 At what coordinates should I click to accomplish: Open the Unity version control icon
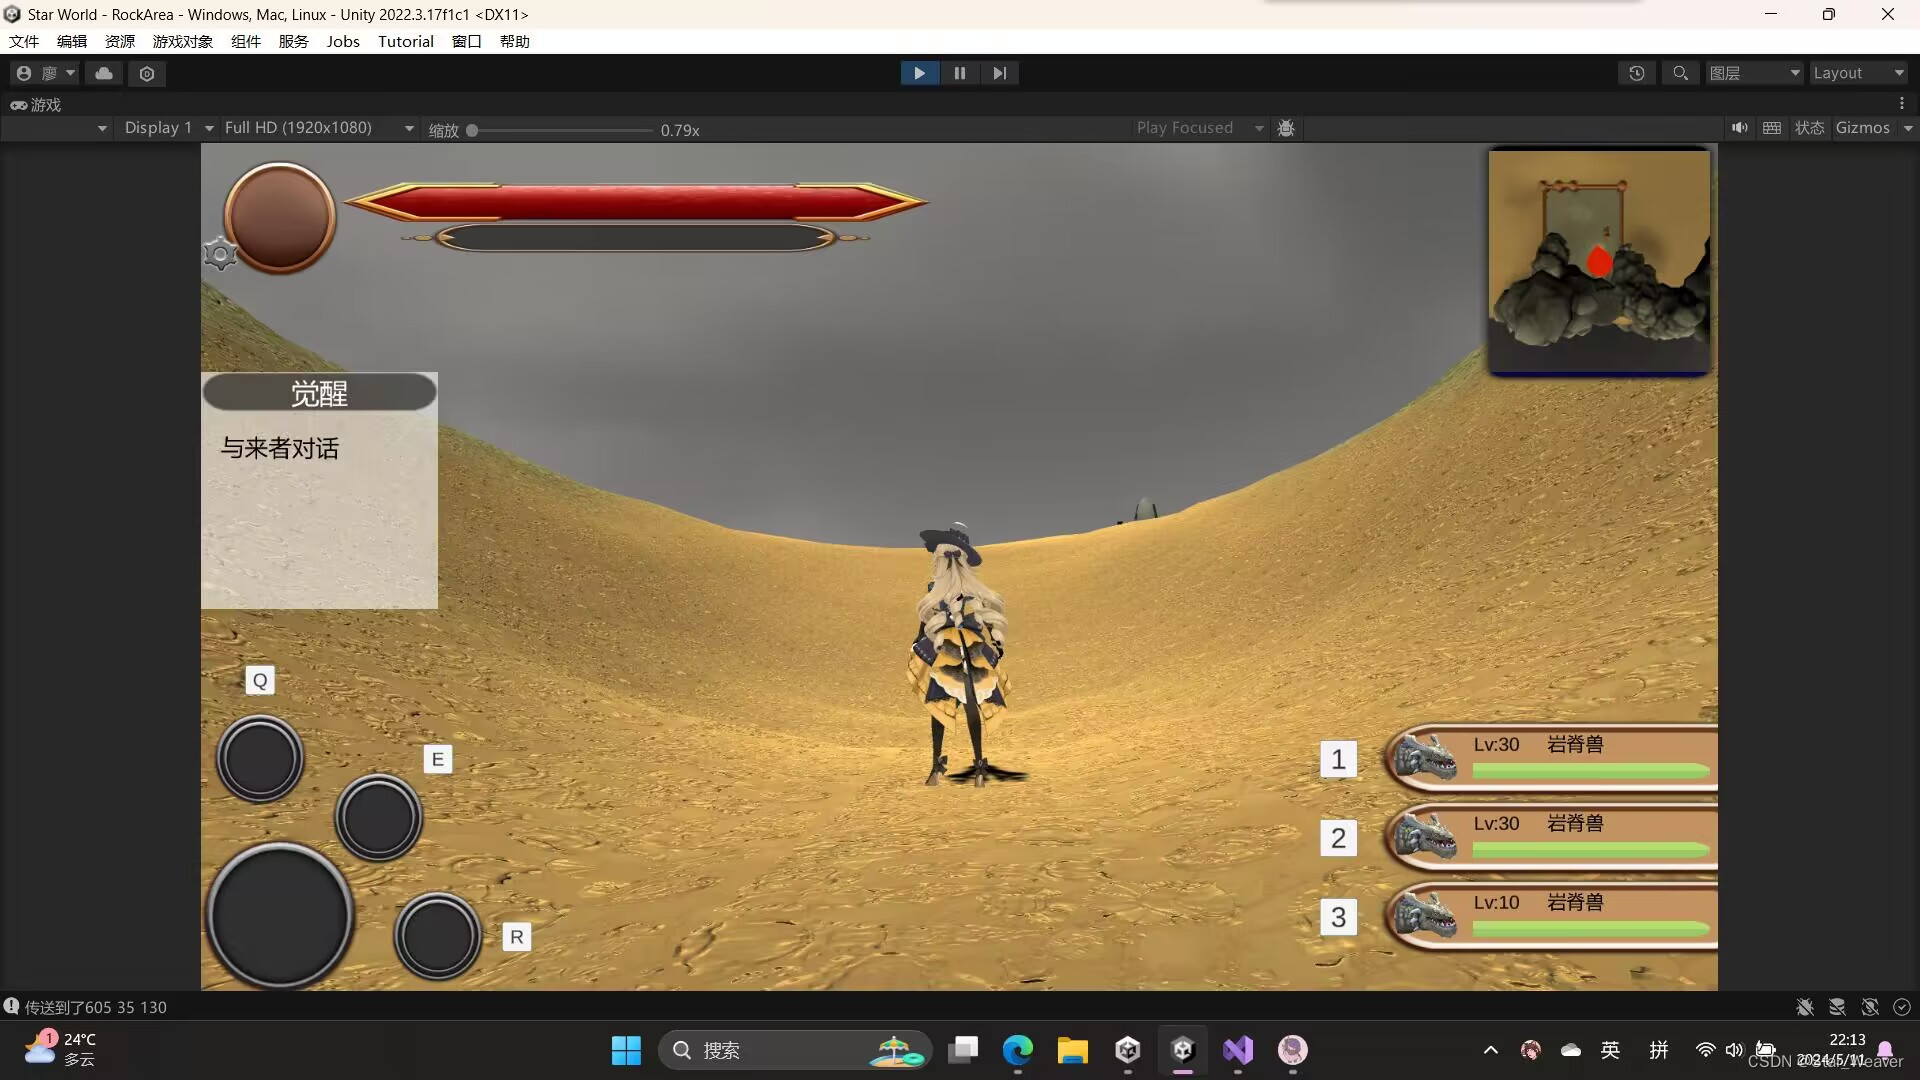pos(147,73)
